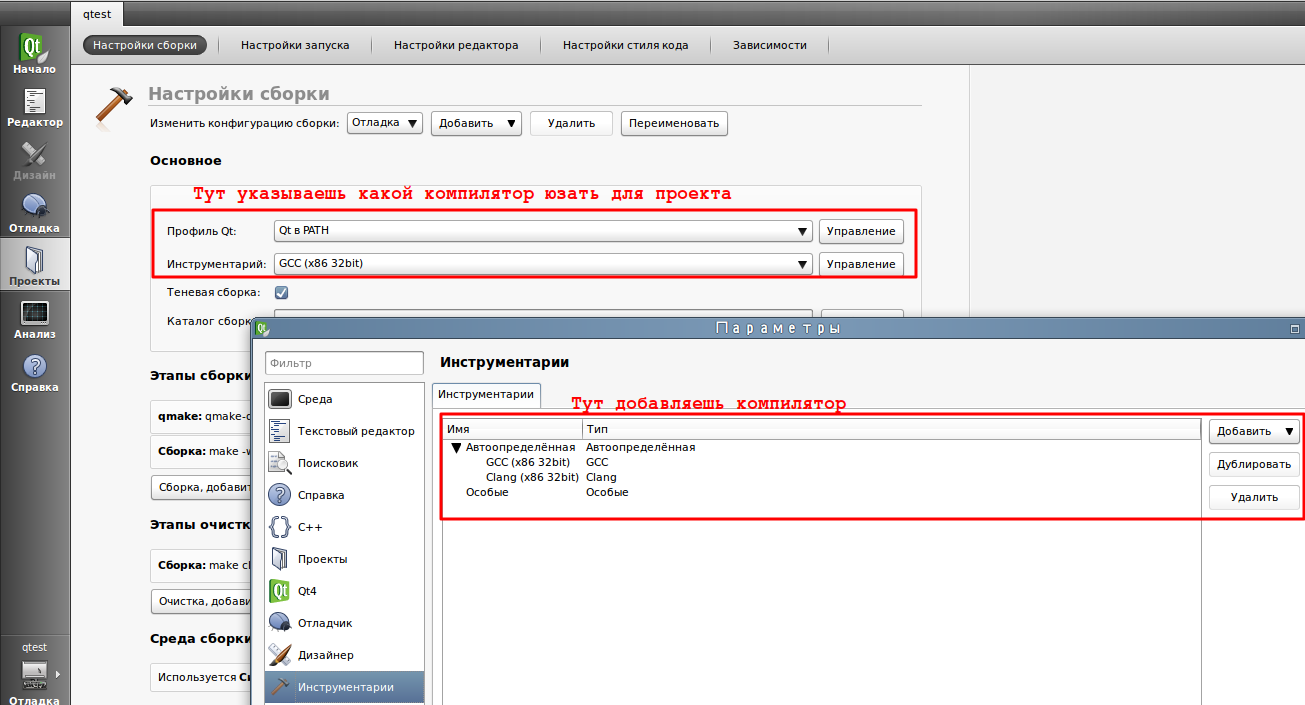Open Справка mode in the left sidebar
Image resolution: width=1305 pixels, height=705 pixels.
34,372
